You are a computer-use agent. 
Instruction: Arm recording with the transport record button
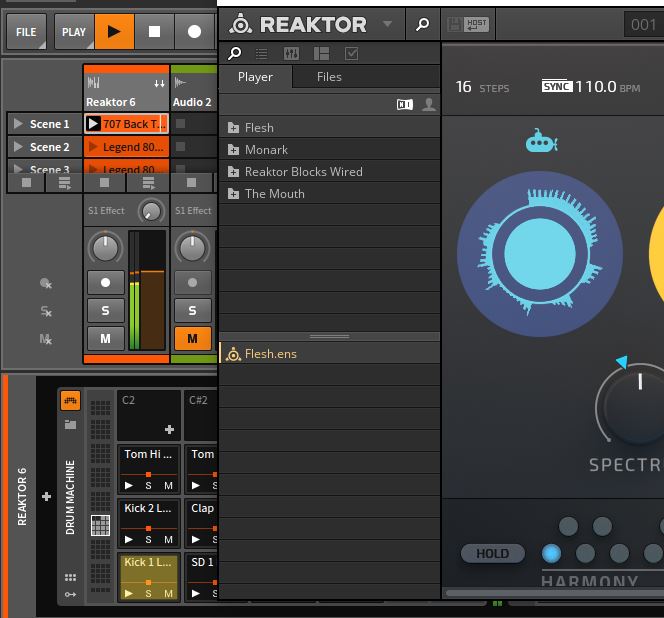pyautogui.click(x=194, y=31)
